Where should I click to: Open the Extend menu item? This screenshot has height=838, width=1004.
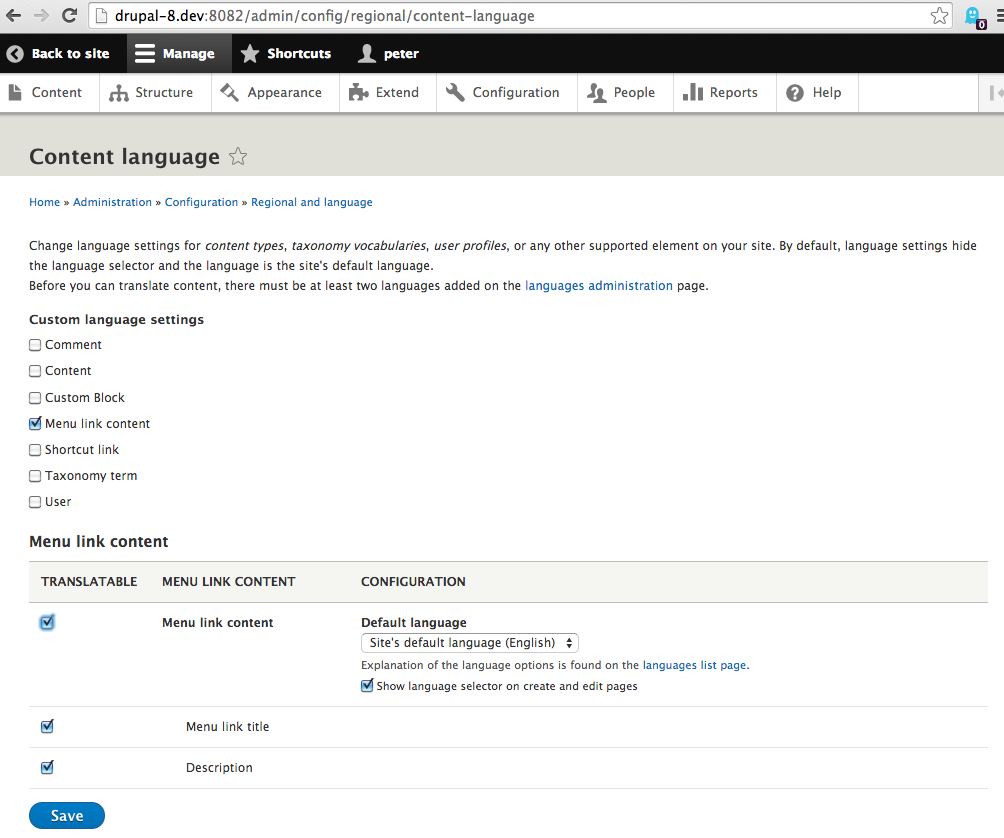point(384,93)
